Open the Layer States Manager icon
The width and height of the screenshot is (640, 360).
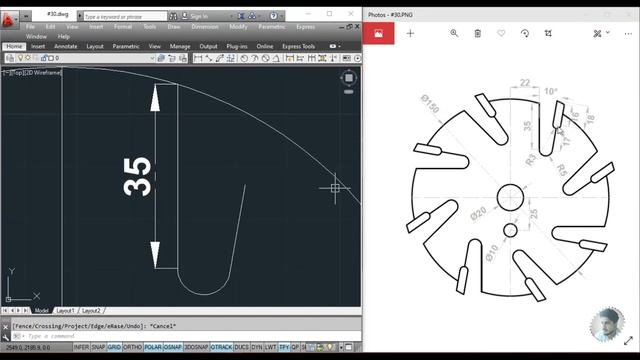pos(183,58)
